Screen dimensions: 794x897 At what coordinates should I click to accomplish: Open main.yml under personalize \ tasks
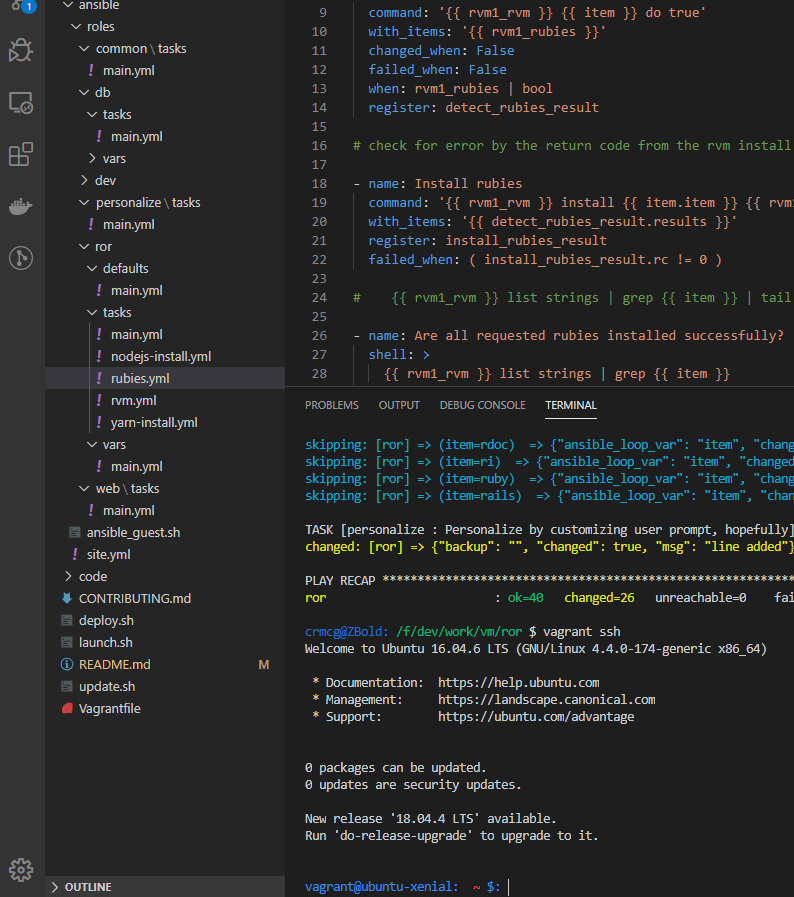tap(129, 224)
